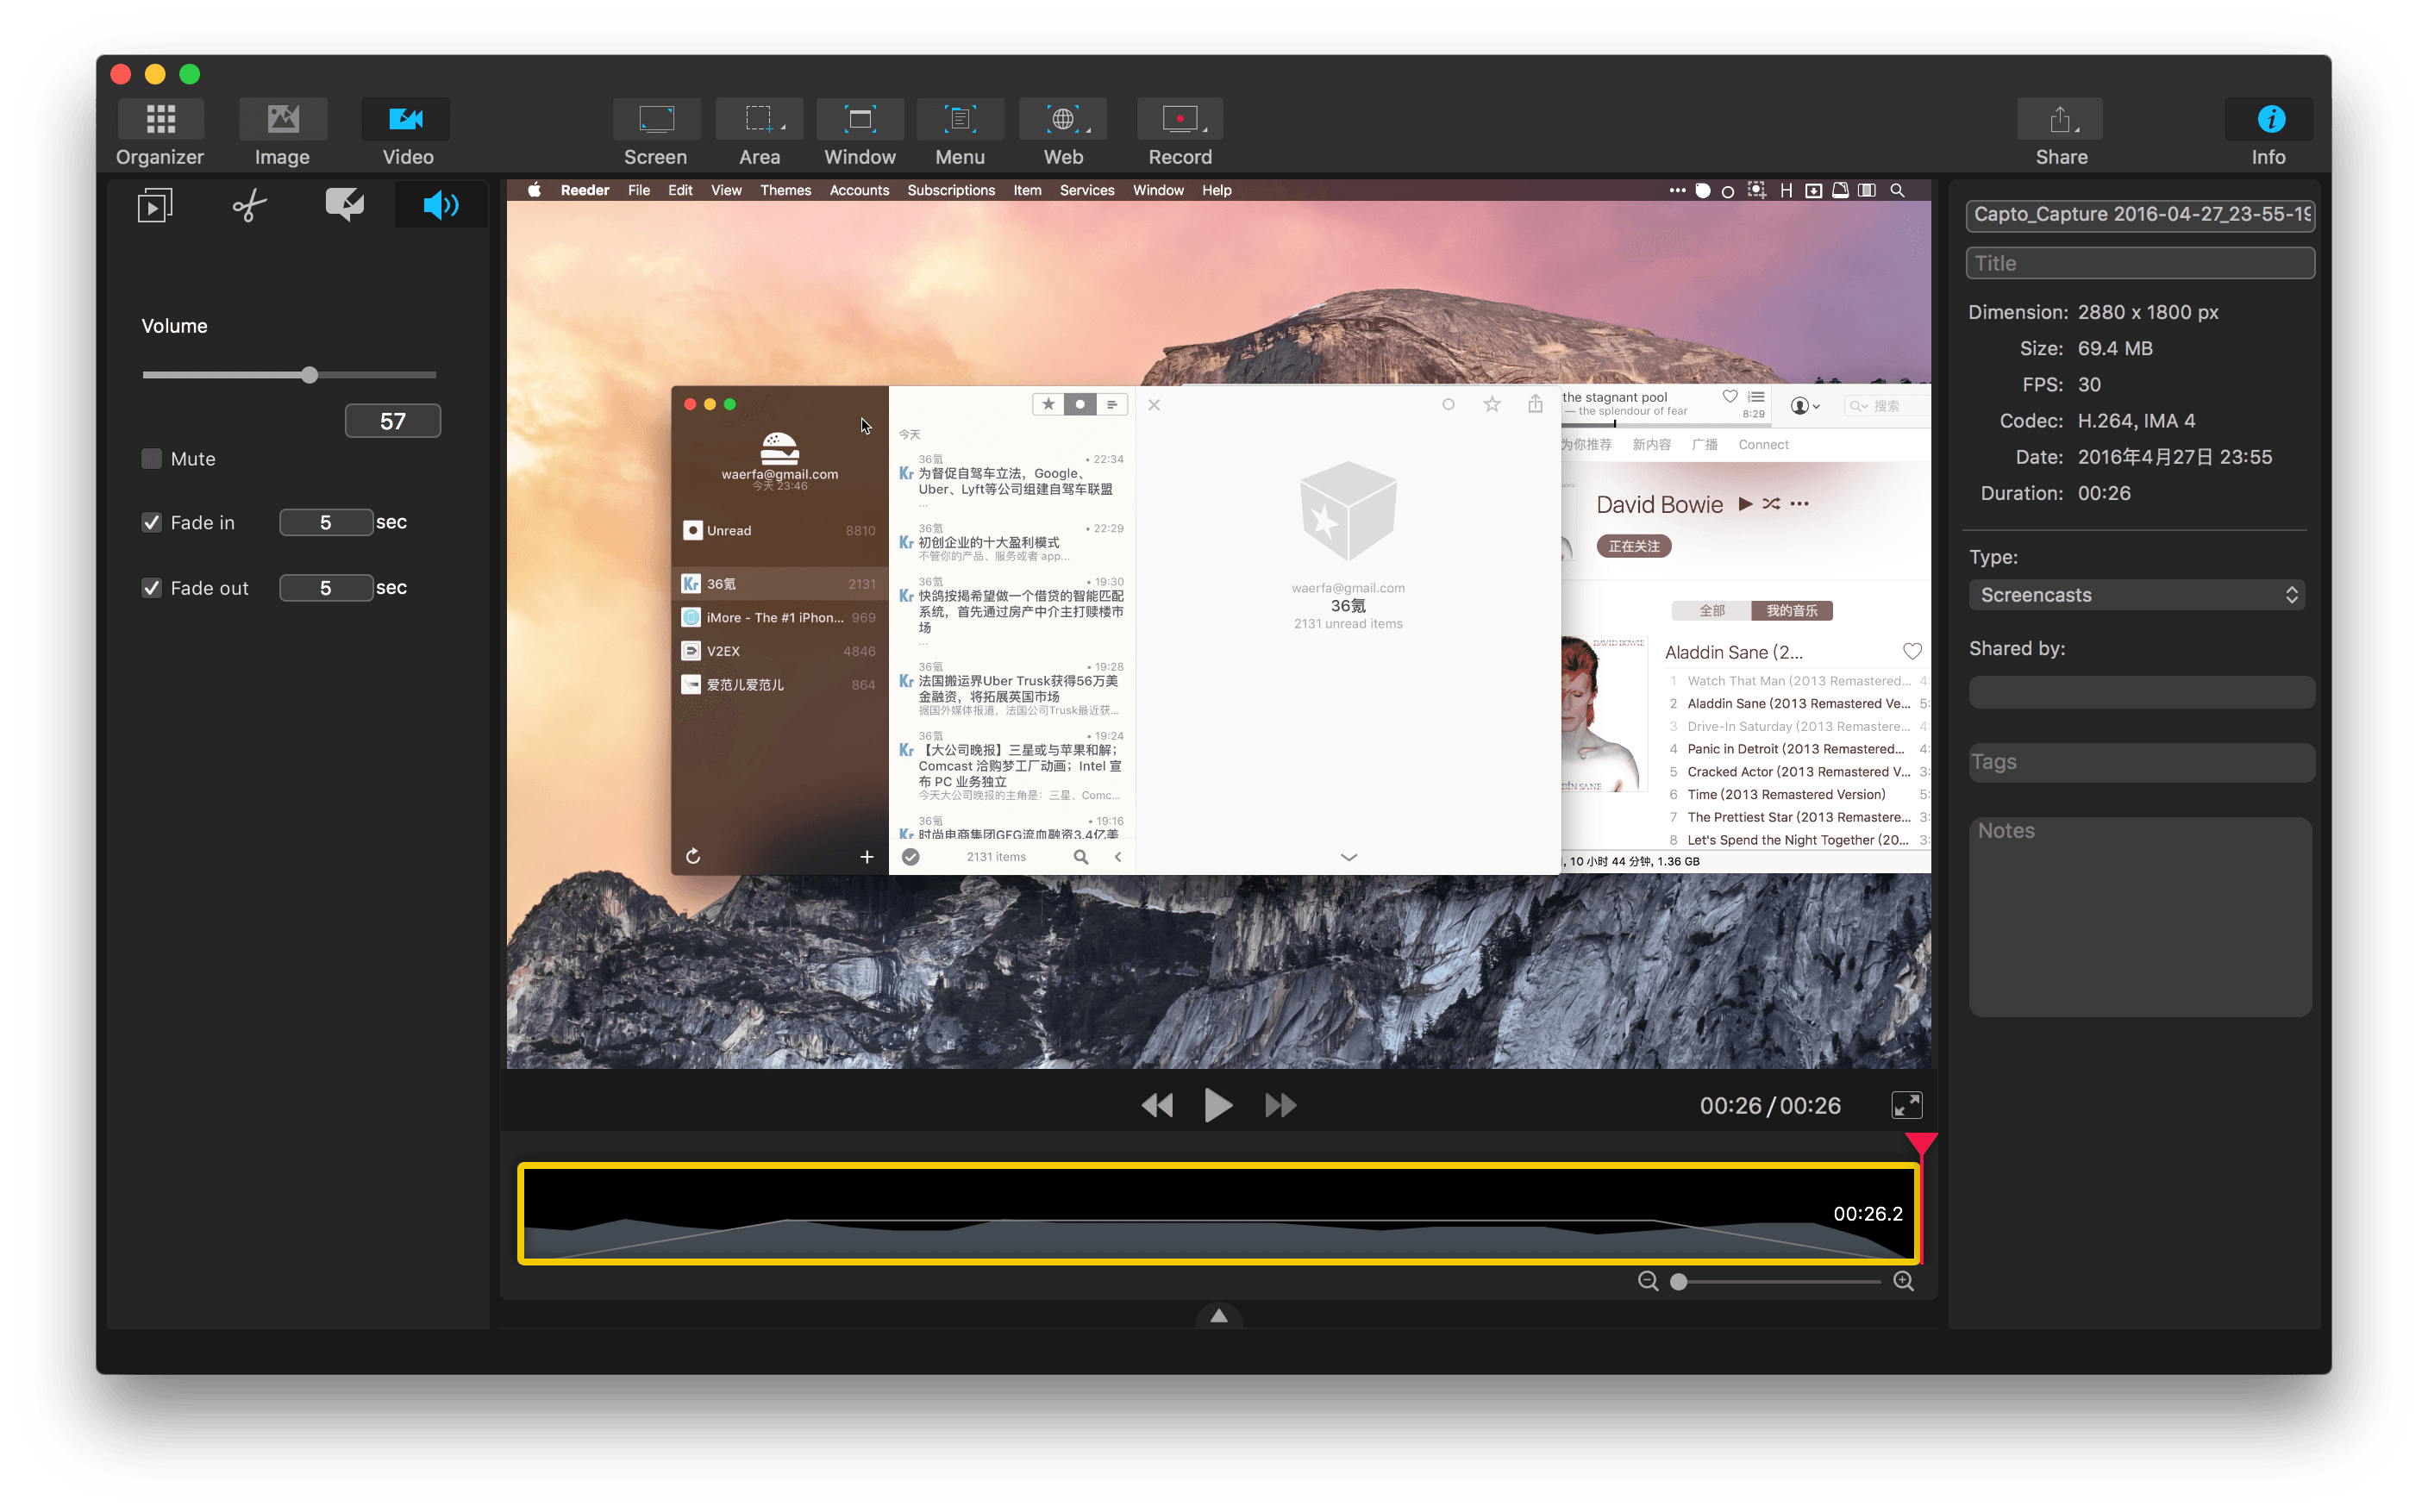Click the Reeder refresh icon
Viewport: 2428px width, 1512px height.
click(693, 857)
